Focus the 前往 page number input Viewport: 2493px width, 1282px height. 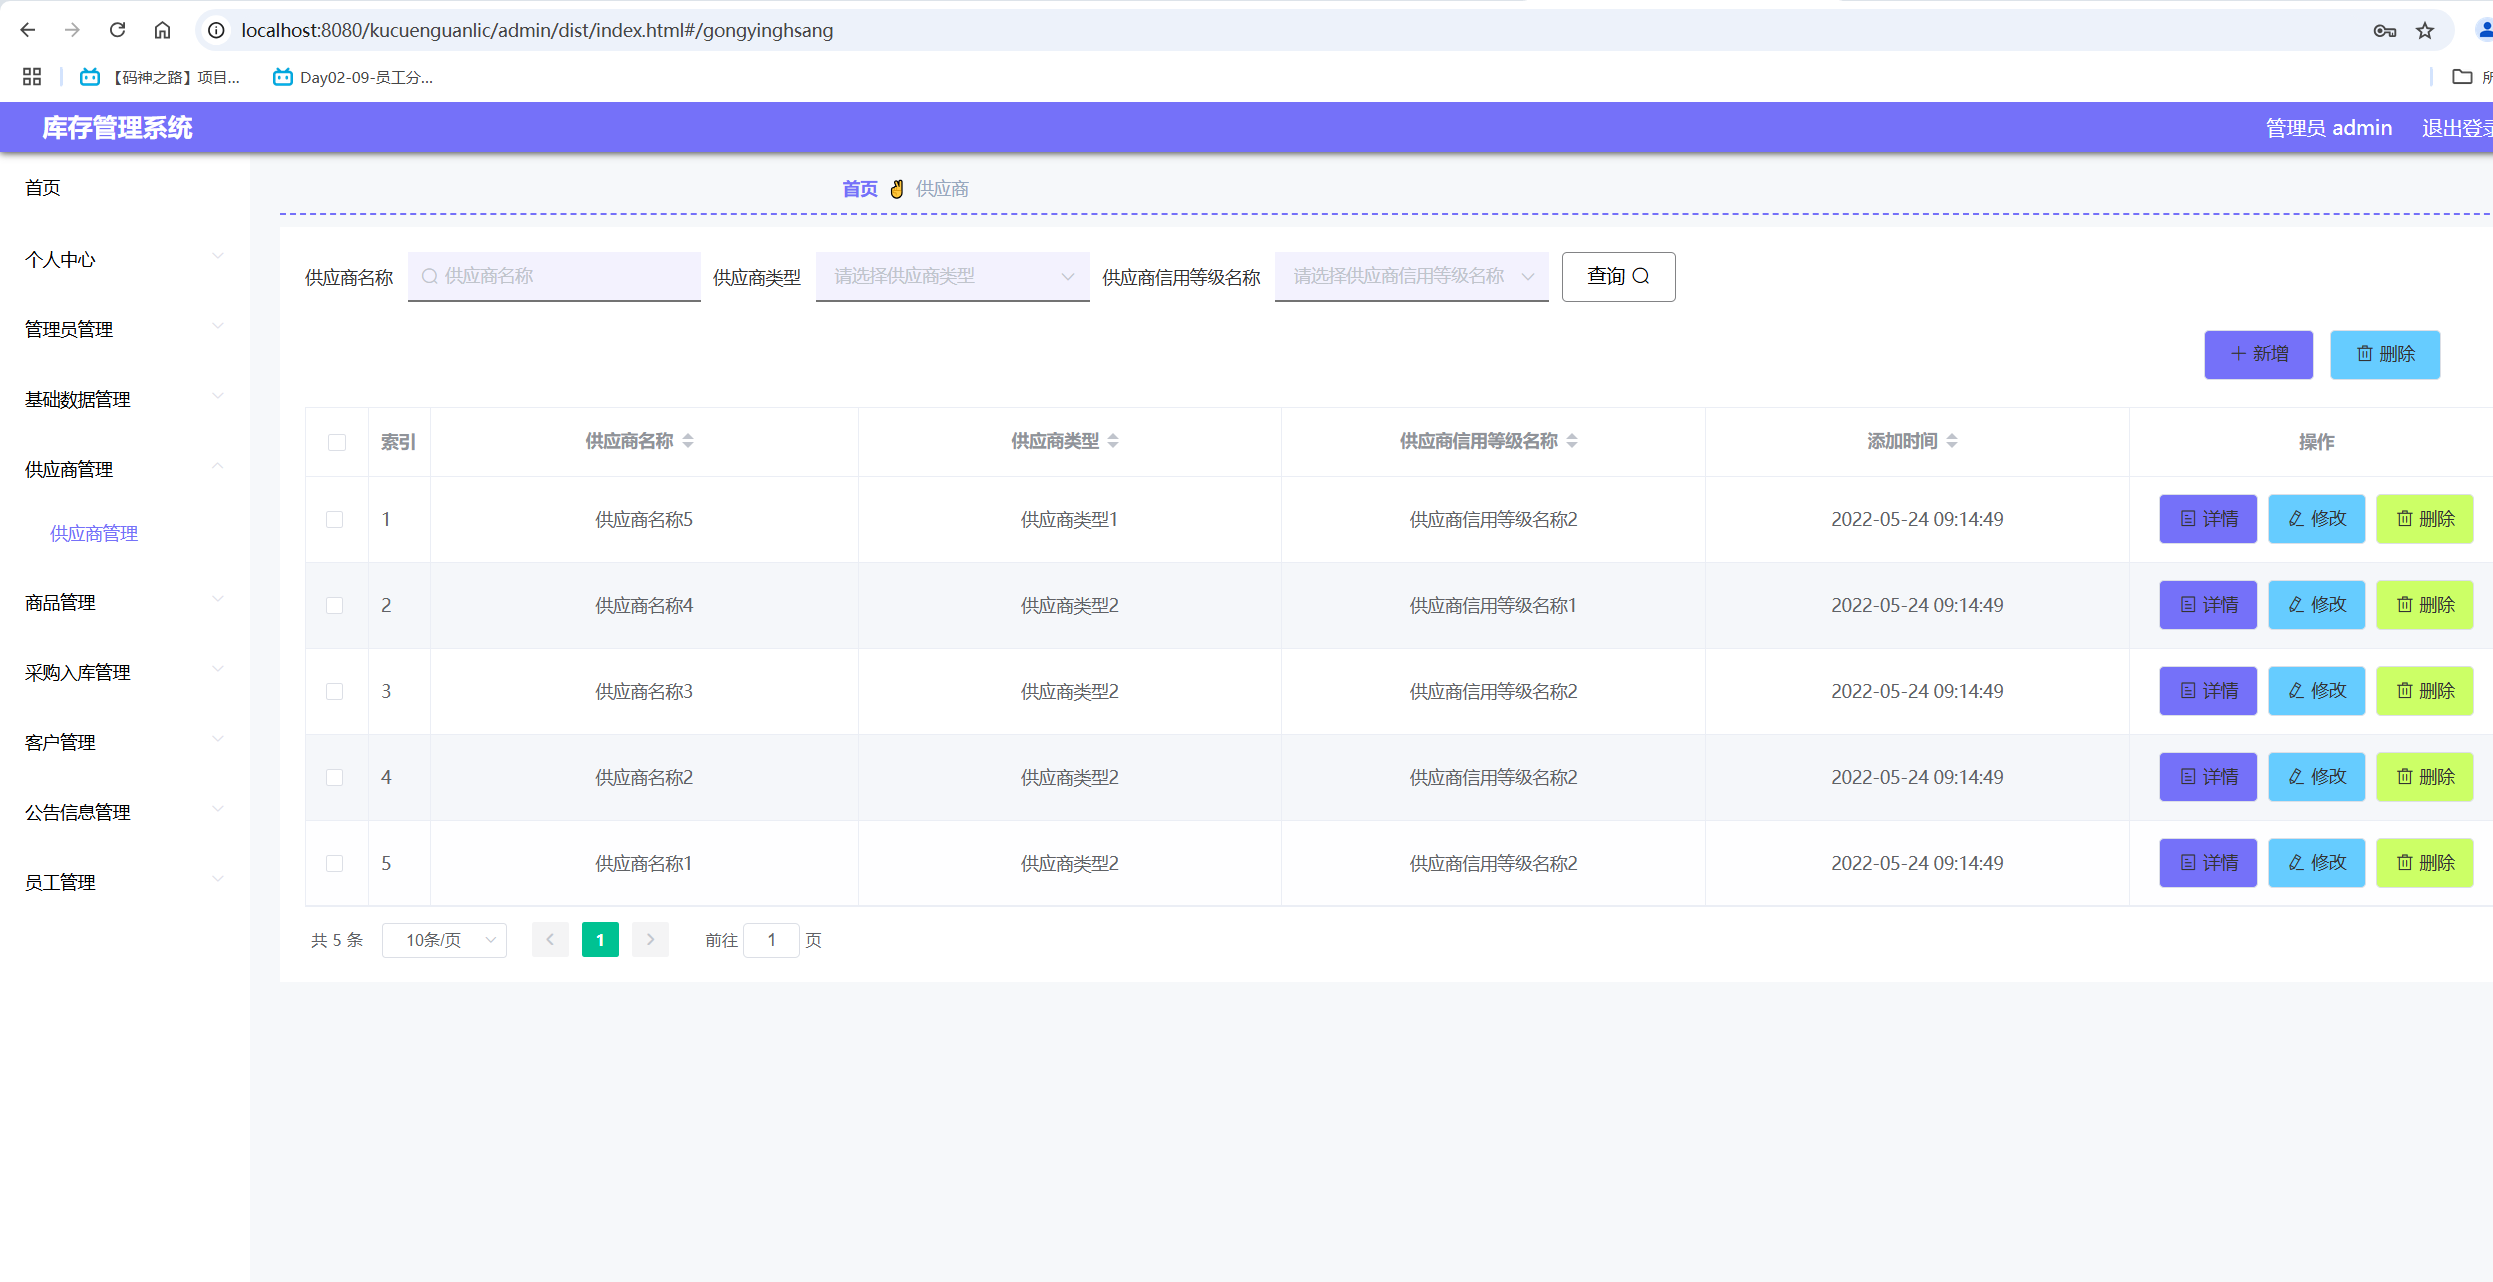(771, 940)
